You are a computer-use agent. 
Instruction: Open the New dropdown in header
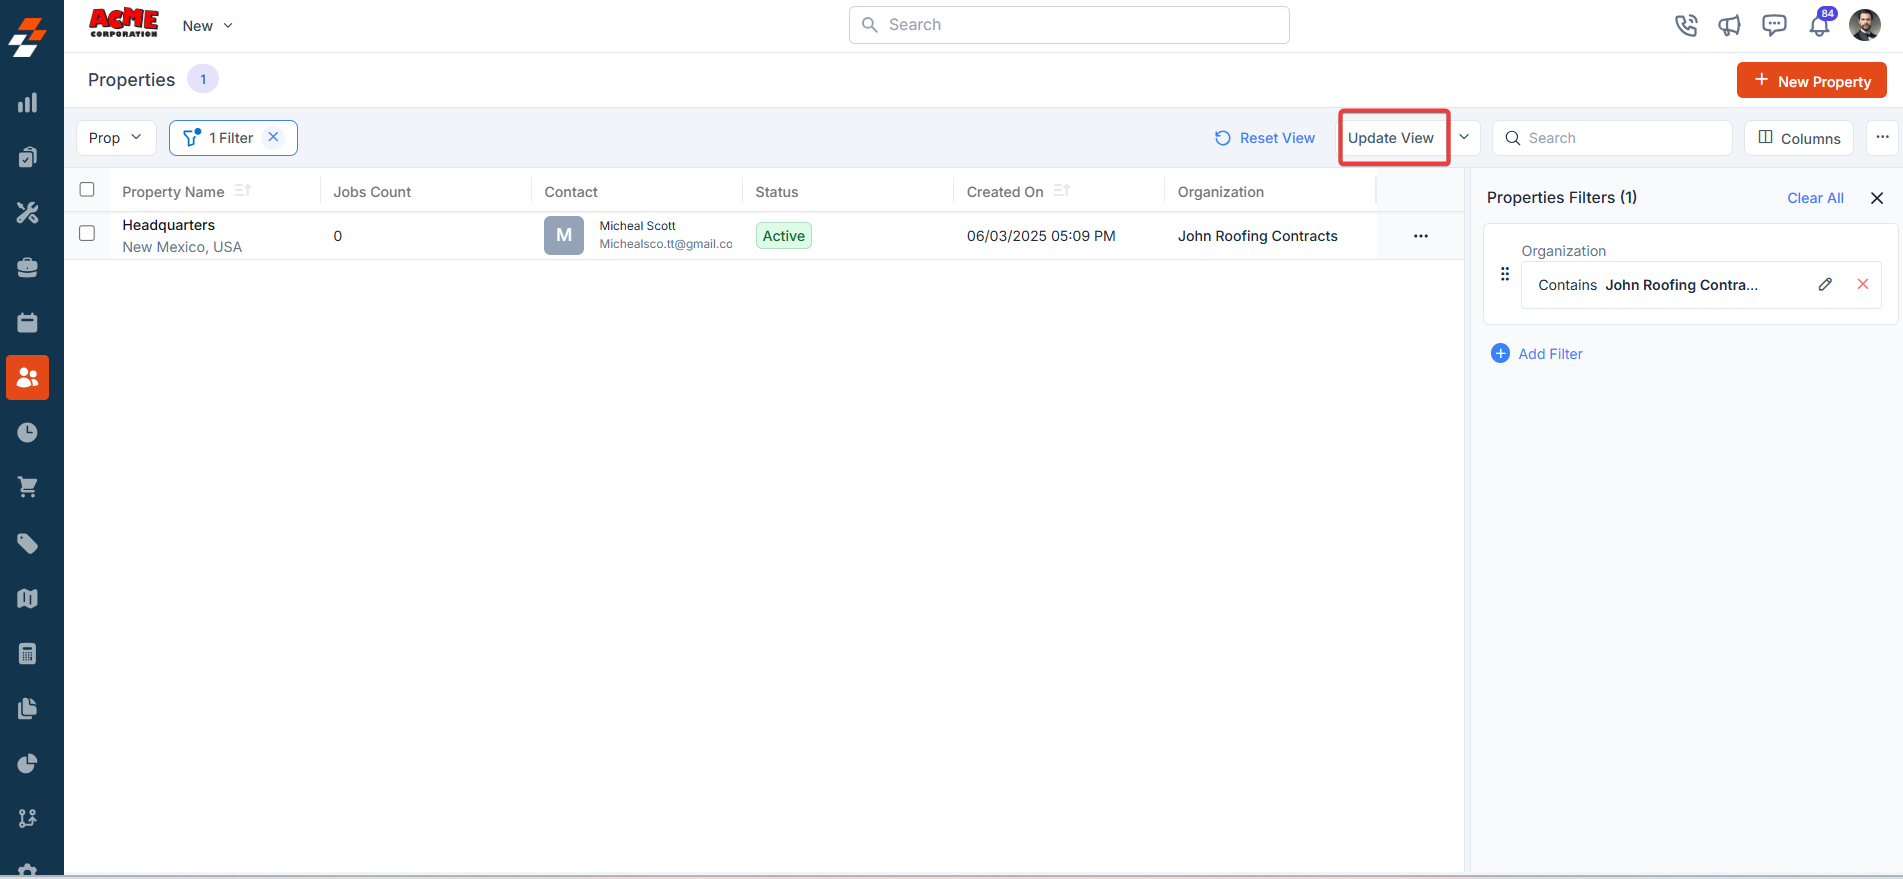coord(208,26)
